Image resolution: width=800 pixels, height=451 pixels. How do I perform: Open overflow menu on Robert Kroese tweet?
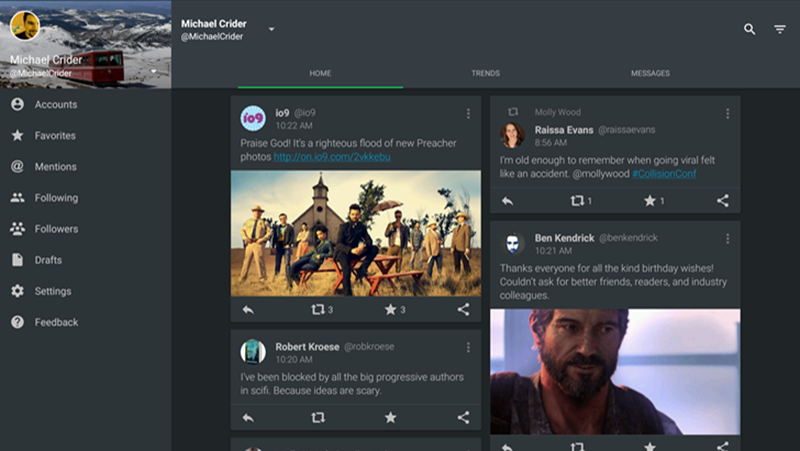pyautogui.click(x=468, y=347)
